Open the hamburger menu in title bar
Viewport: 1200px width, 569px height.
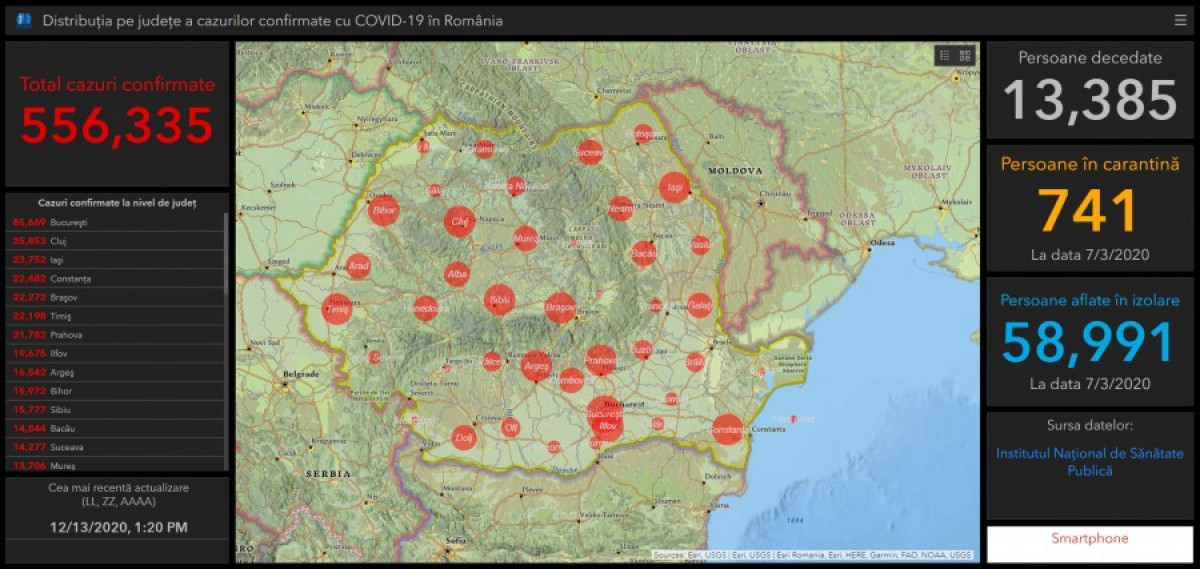[x=1180, y=20]
